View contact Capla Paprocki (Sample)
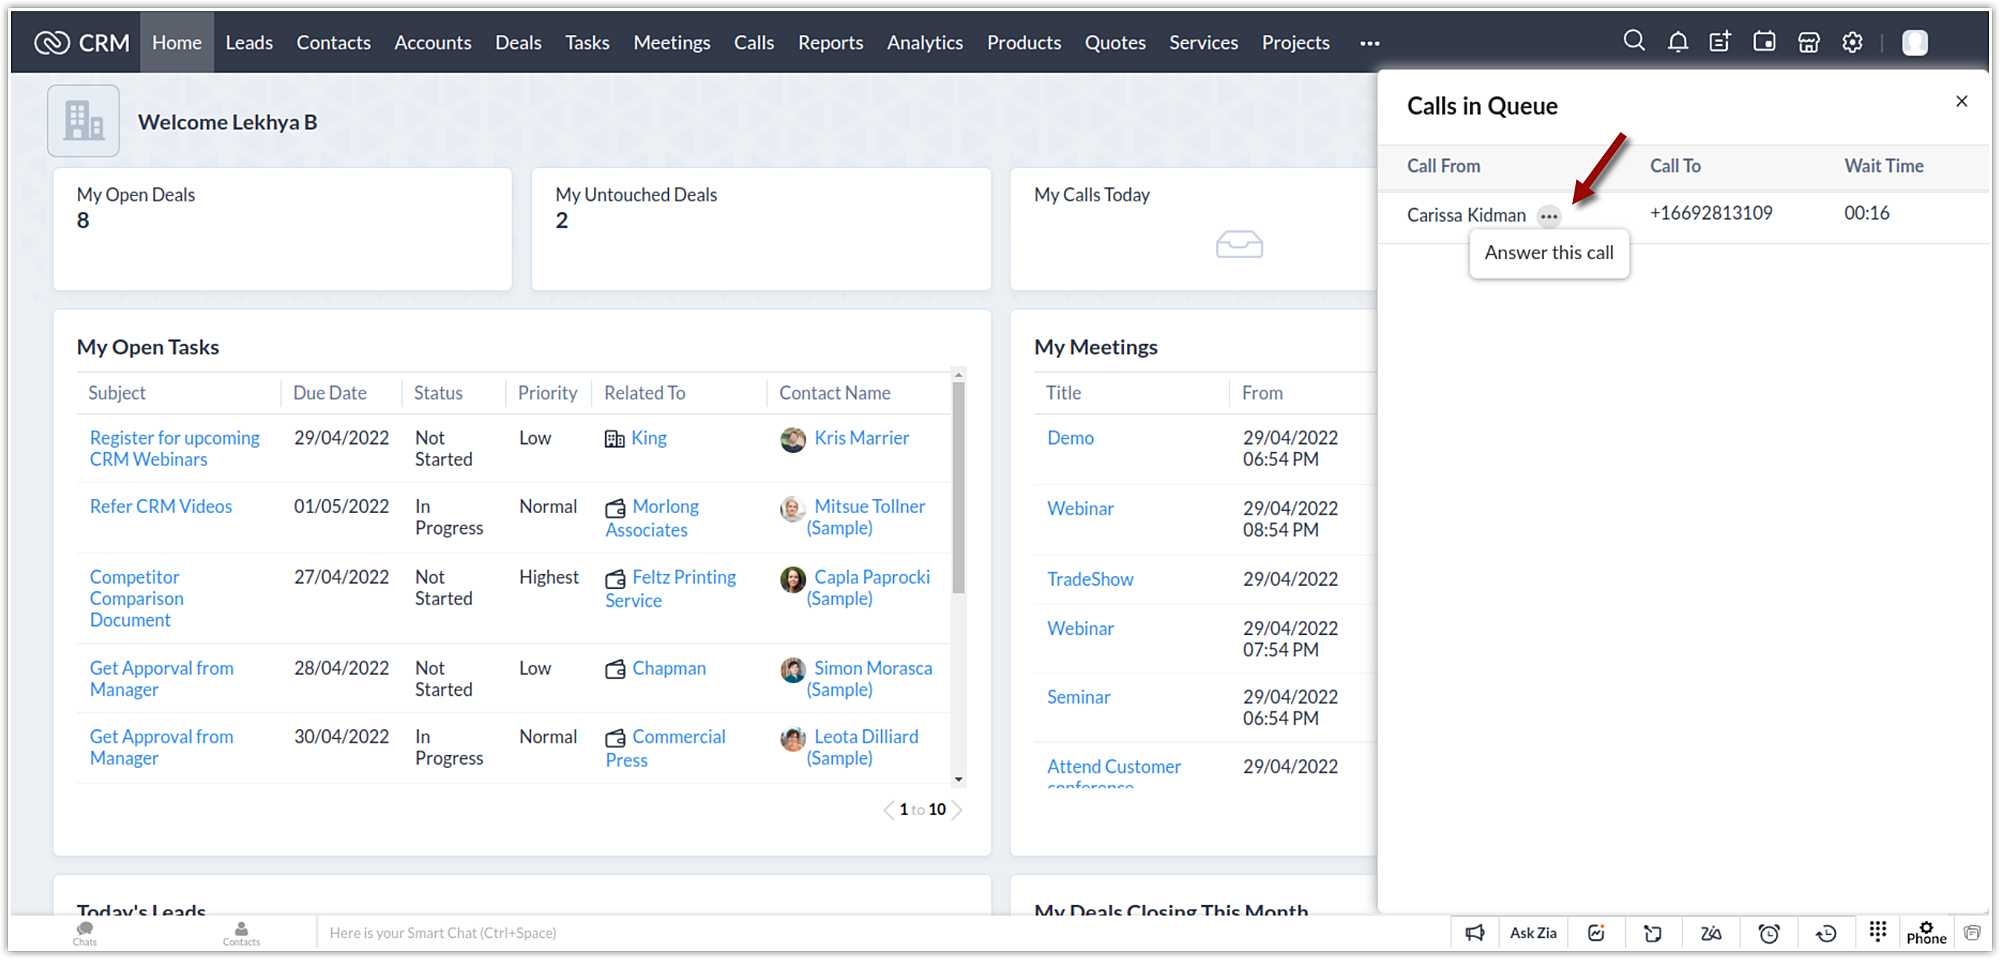 point(869,588)
